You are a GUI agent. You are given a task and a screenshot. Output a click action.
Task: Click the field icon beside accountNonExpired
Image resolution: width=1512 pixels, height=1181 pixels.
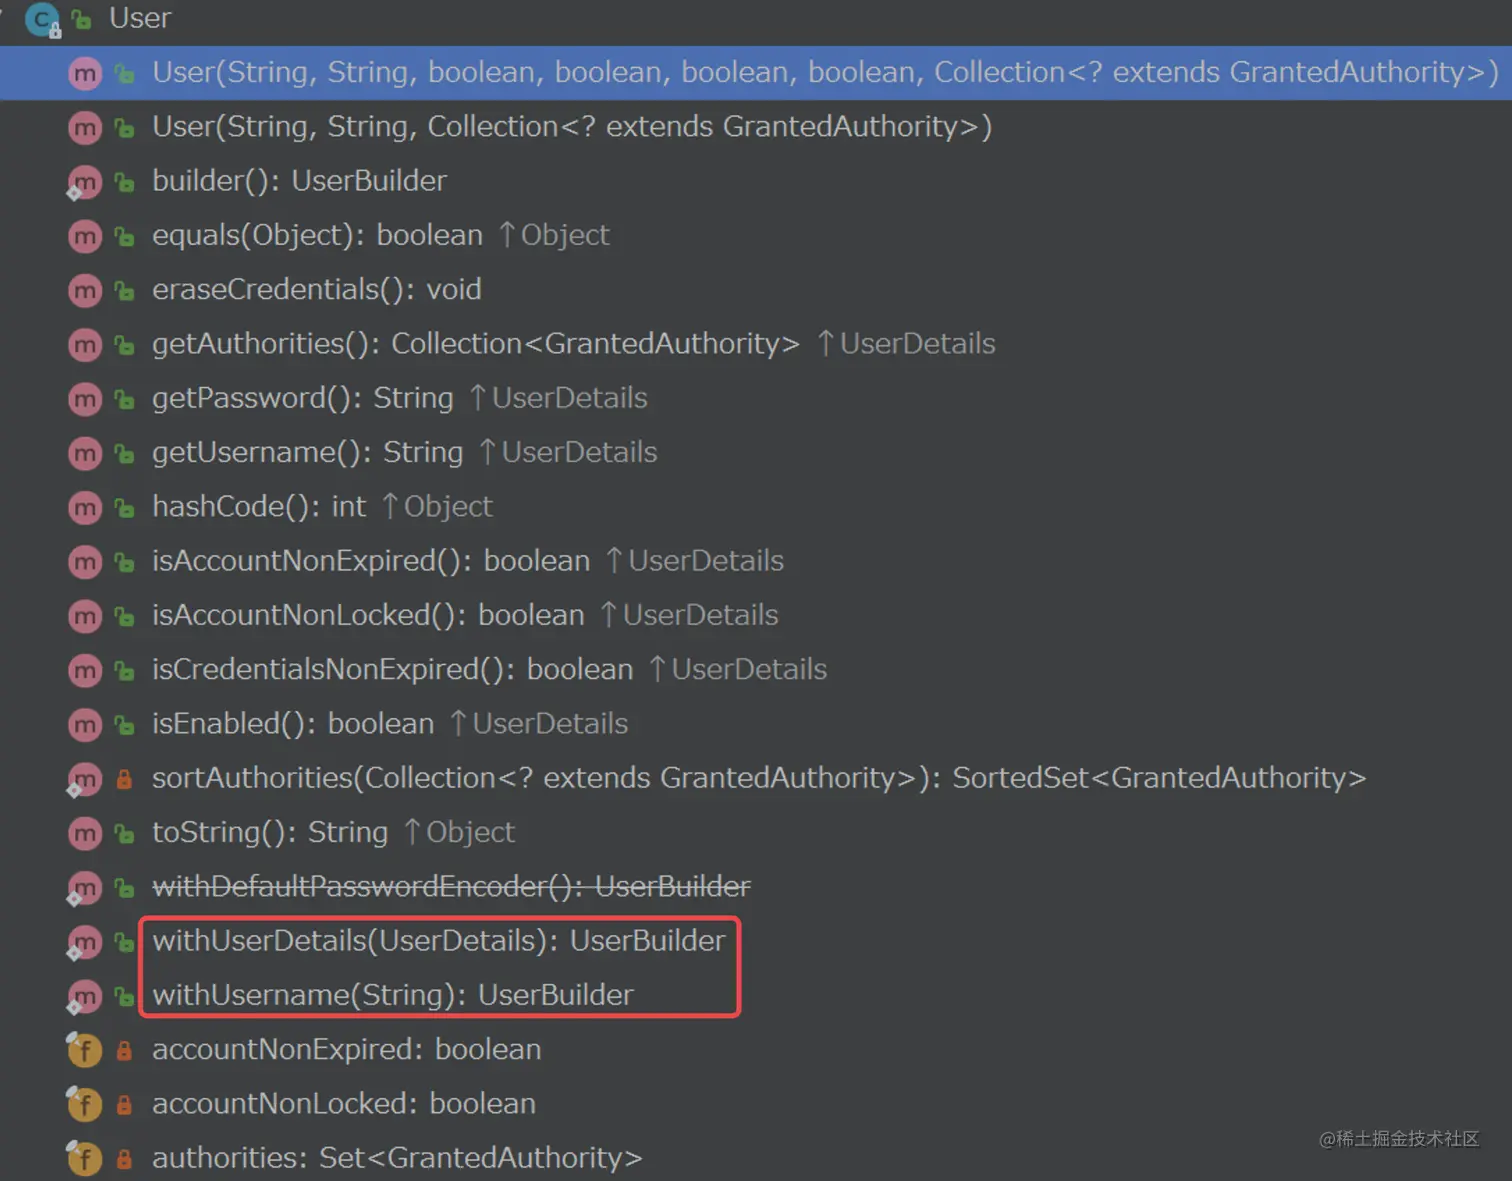[85, 1050]
